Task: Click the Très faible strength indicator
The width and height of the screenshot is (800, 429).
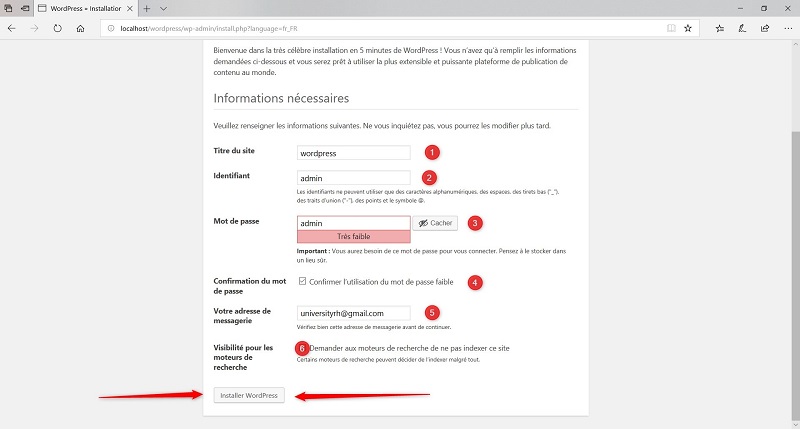Action: [x=354, y=237]
